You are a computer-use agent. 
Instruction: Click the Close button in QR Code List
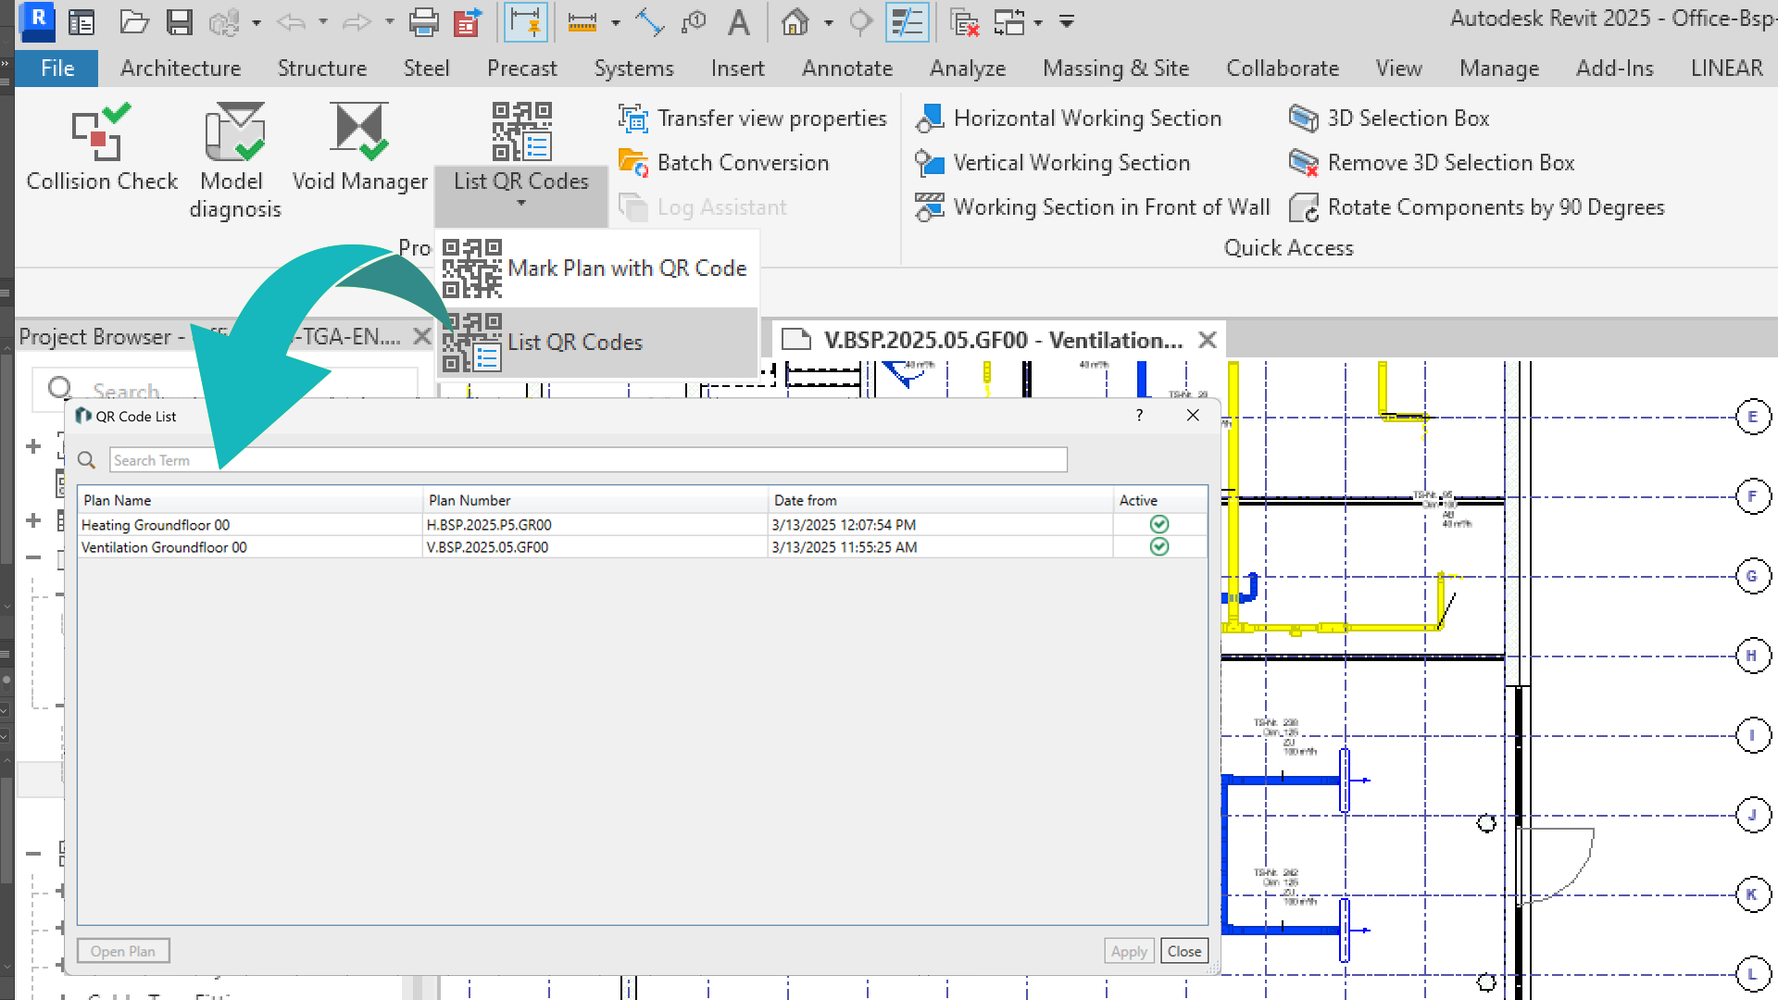[1184, 951]
